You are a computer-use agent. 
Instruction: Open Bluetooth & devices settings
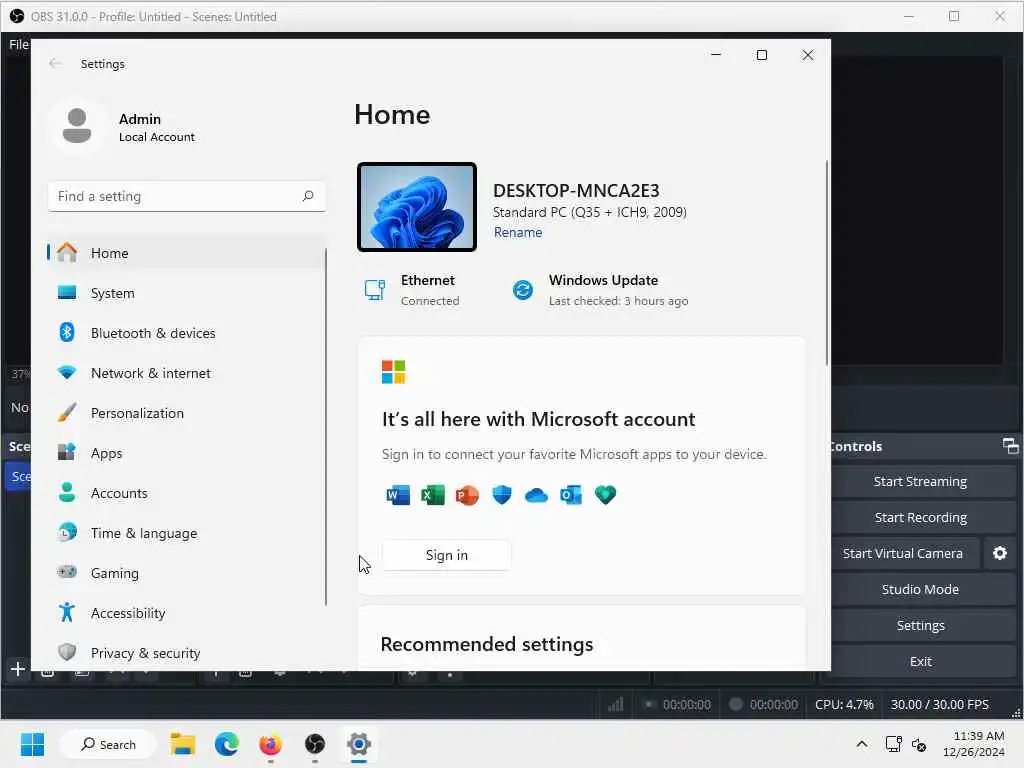tap(186, 333)
